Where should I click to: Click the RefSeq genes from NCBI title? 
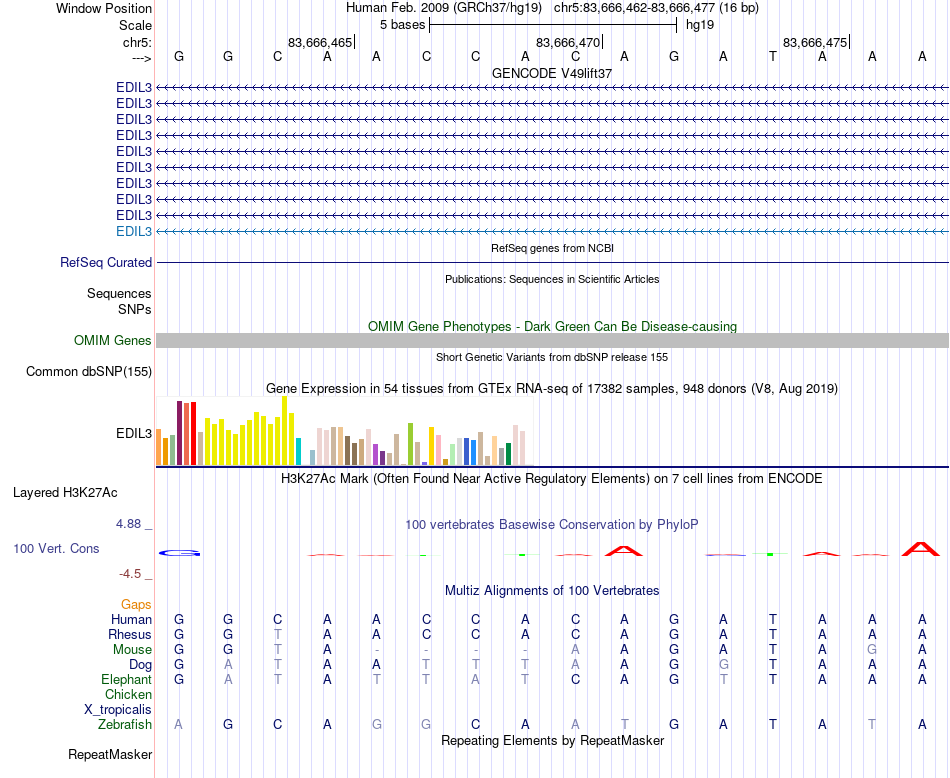click(553, 248)
